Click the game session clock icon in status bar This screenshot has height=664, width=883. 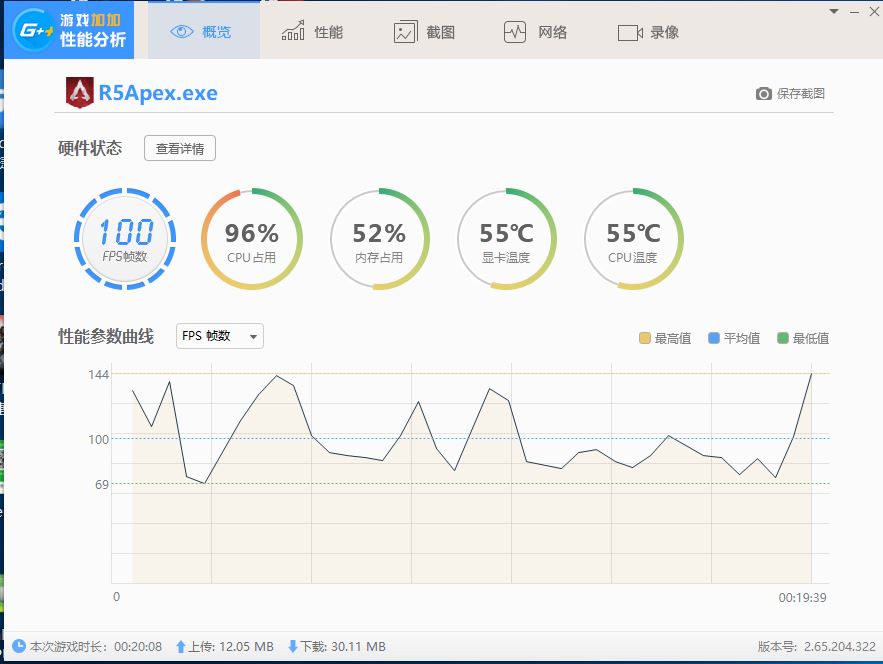click(x=17, y=646)
